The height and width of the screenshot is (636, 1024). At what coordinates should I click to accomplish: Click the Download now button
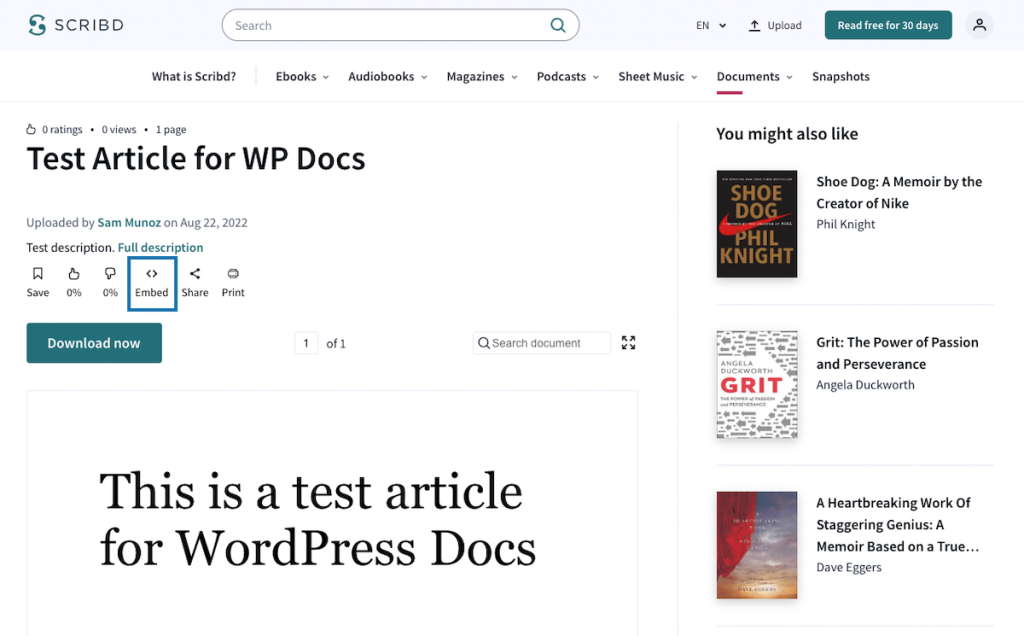point(93,342)
